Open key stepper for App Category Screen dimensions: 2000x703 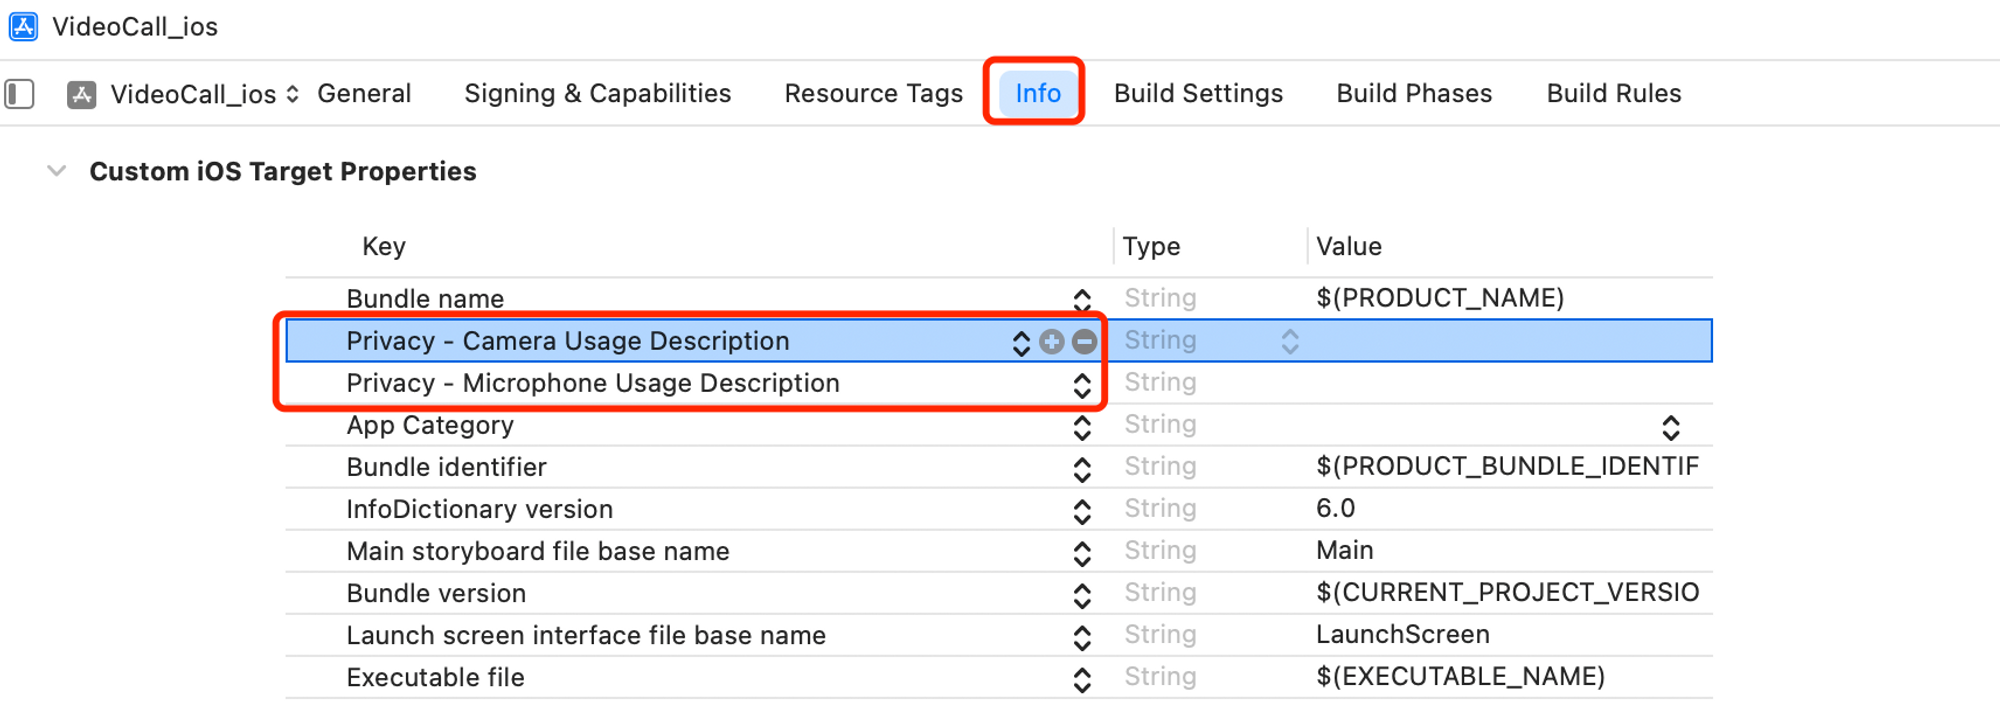point(1082,427)
